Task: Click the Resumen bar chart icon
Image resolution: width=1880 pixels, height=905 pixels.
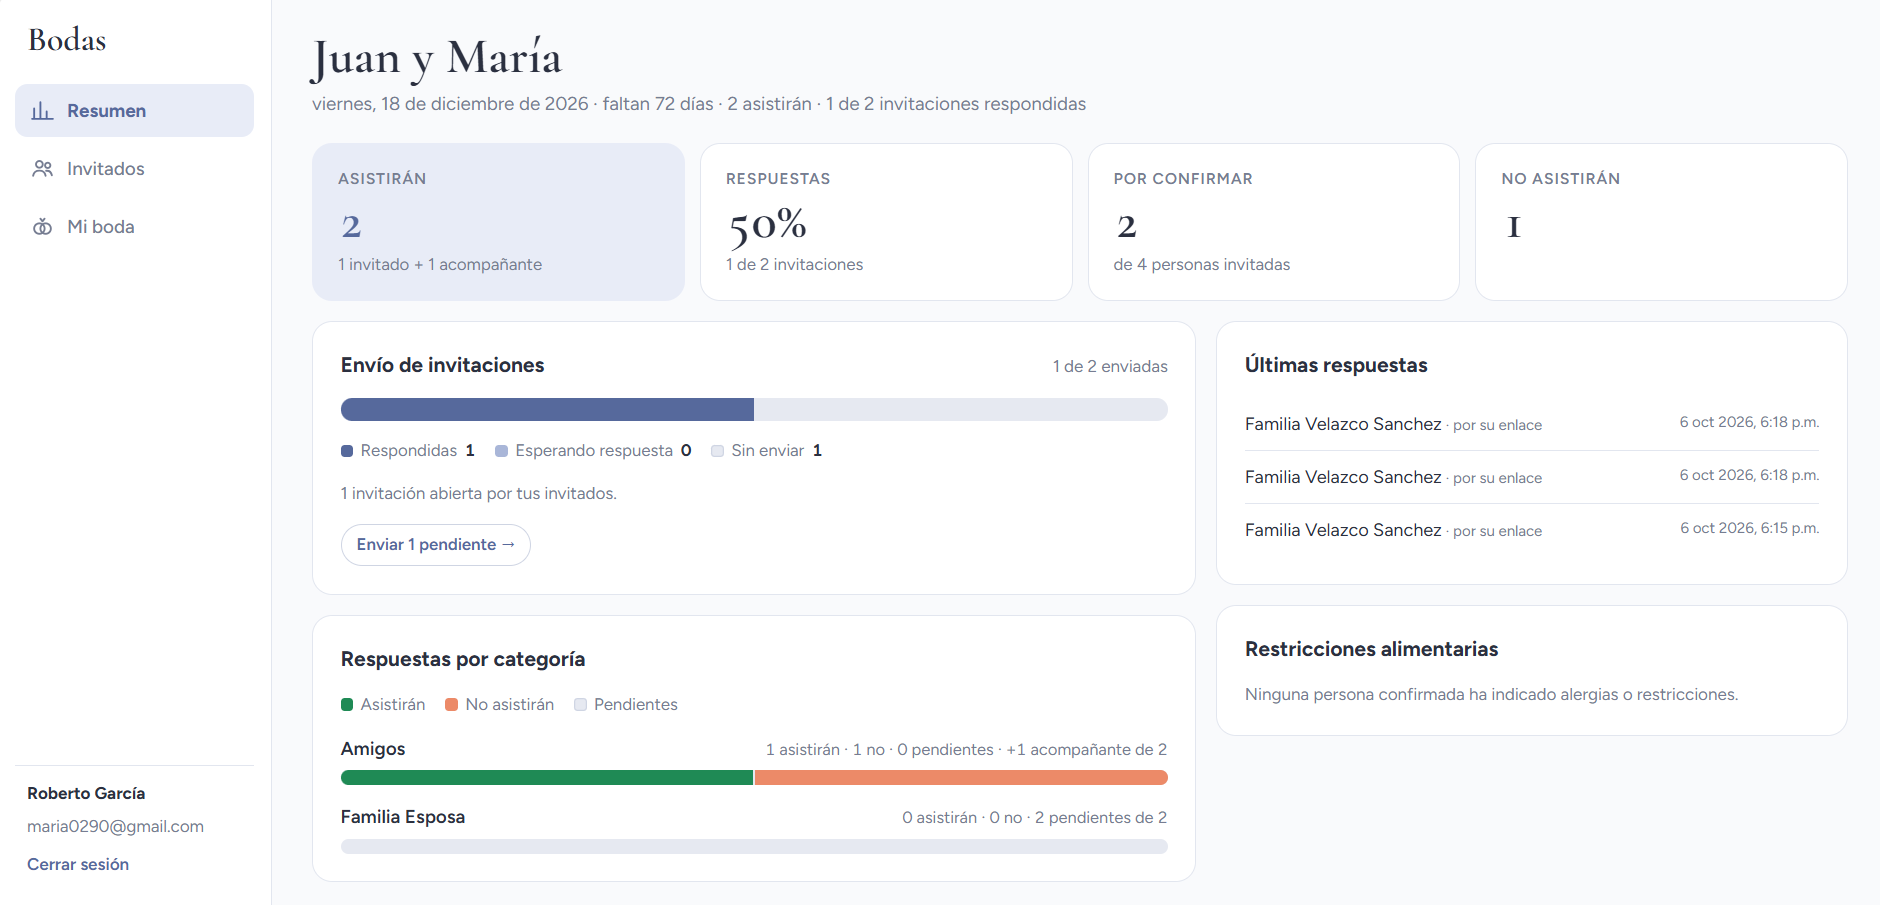Action: click(42, 111)
